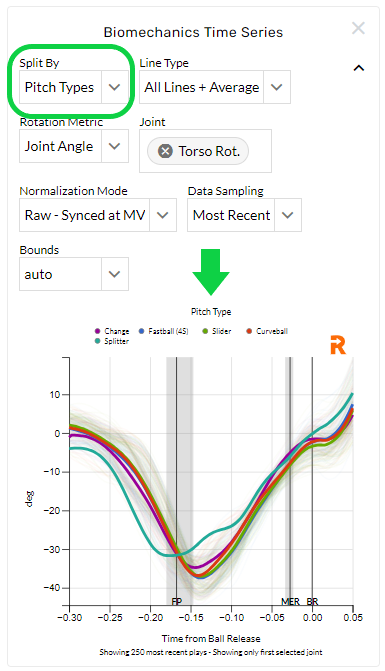The height and width of the screenshot is (671, 385).
Task: Click the purple Change legend dot
Action: pos(98,331)
